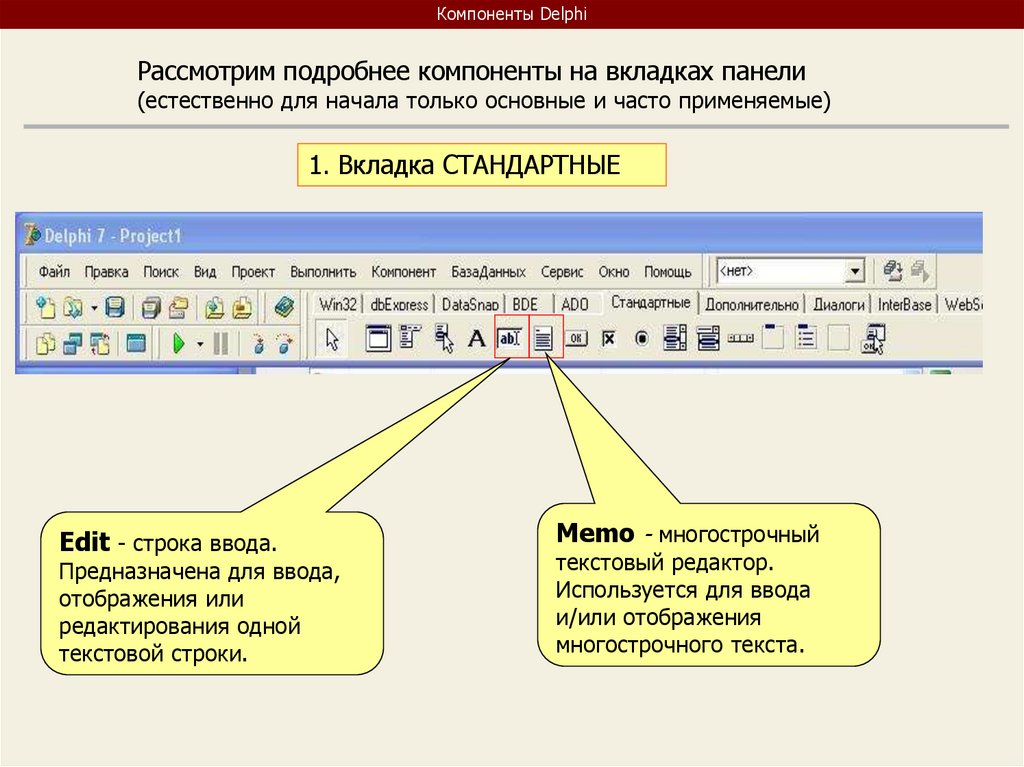Viewport: 1024px width, 767px height.
Task: Click the Trace Into debug icon
Action: 259,344
